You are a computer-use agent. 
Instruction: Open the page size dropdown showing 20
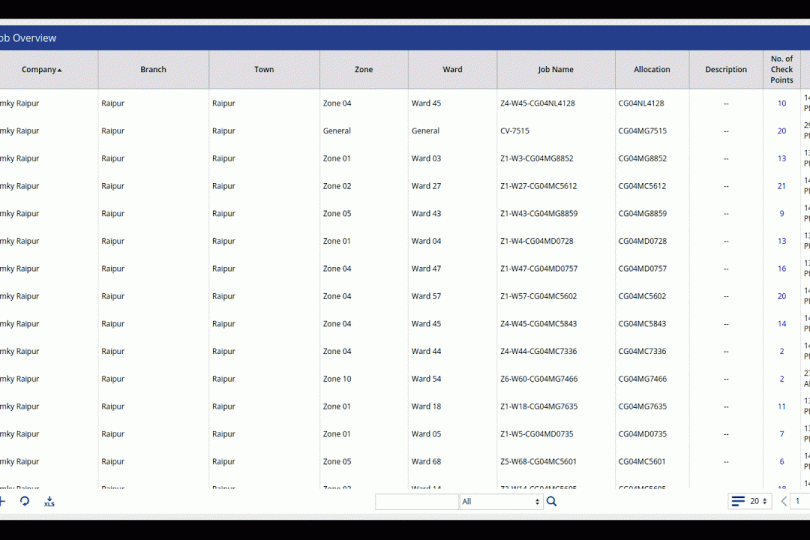[x=760, y=501]
